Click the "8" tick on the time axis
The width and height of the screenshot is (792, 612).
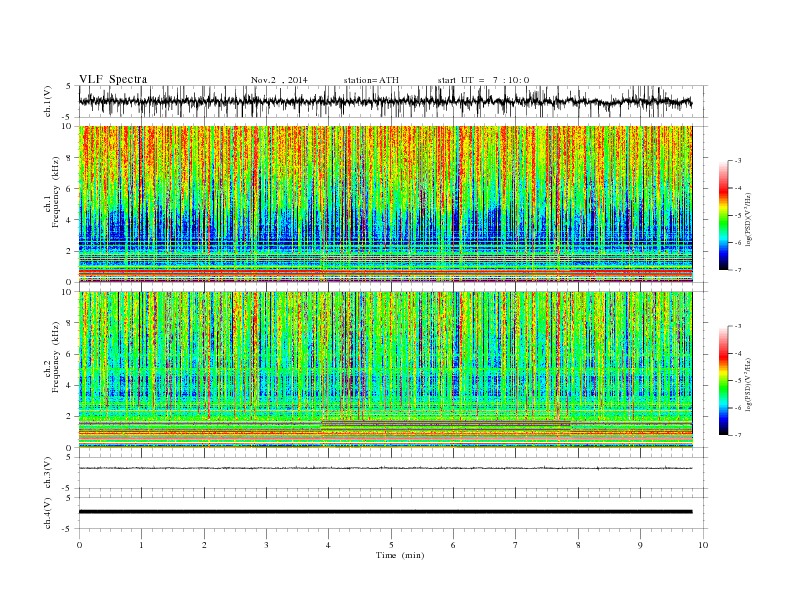(x=578, y=545)
